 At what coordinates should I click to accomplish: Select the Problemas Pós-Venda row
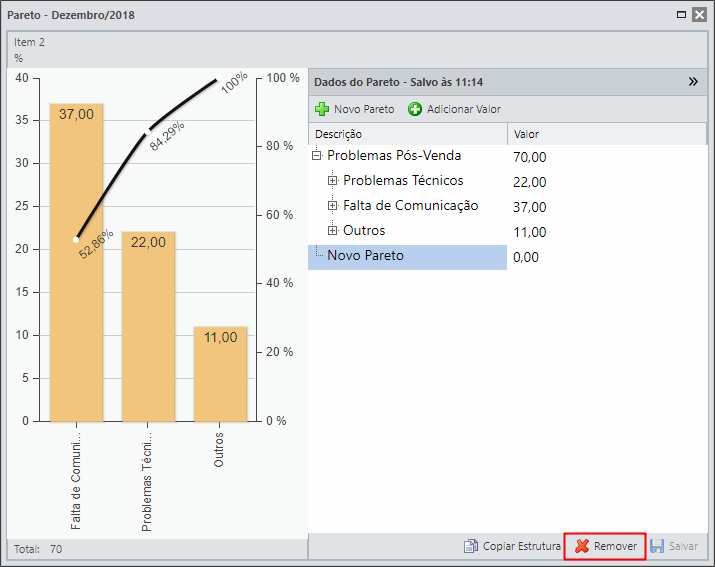(x=508, y=156)
